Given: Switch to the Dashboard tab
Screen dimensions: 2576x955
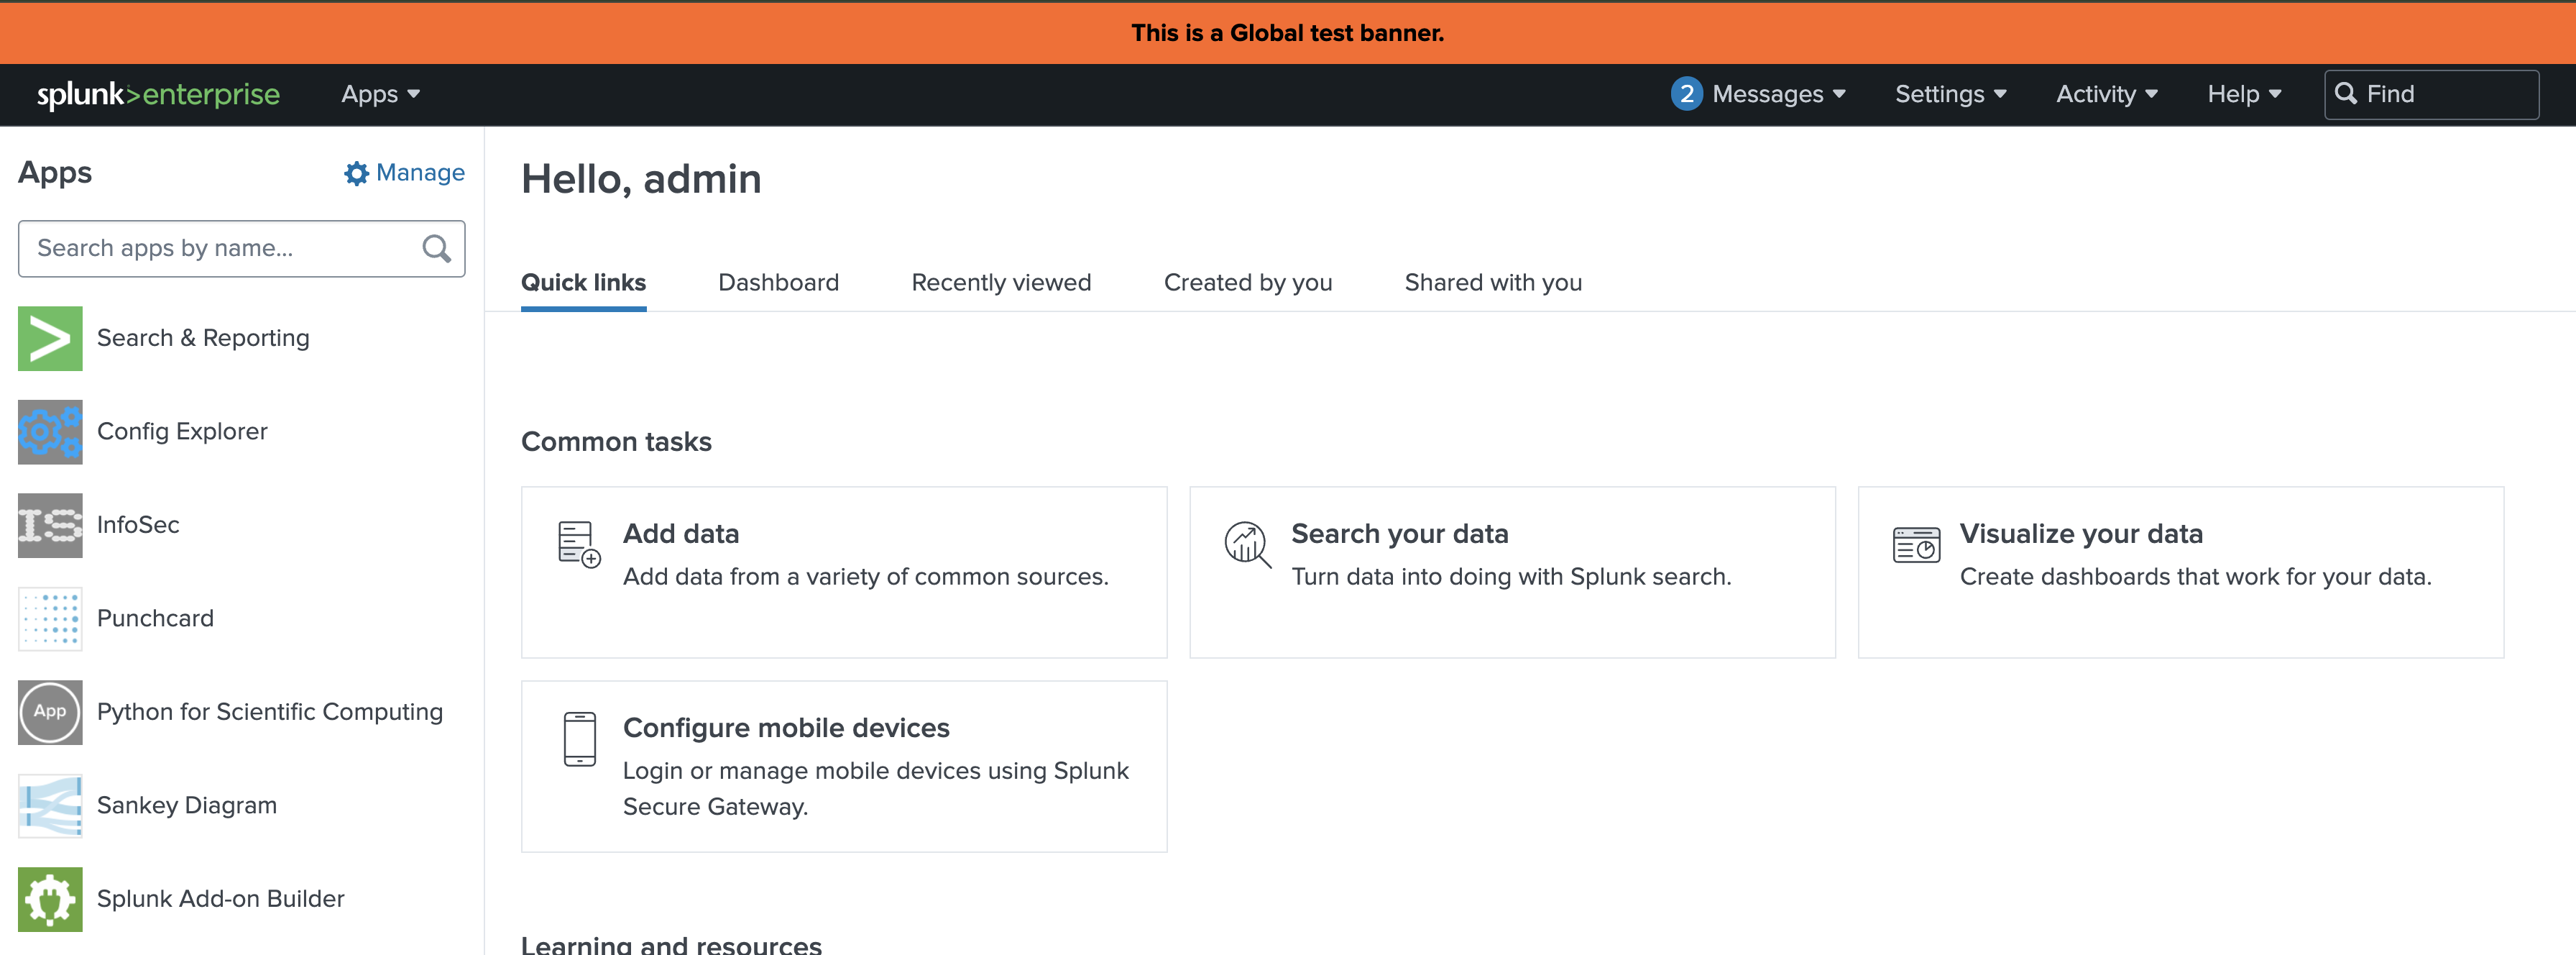Looking at the screenshot, I should pyautogui.click(x=778, y=282).
